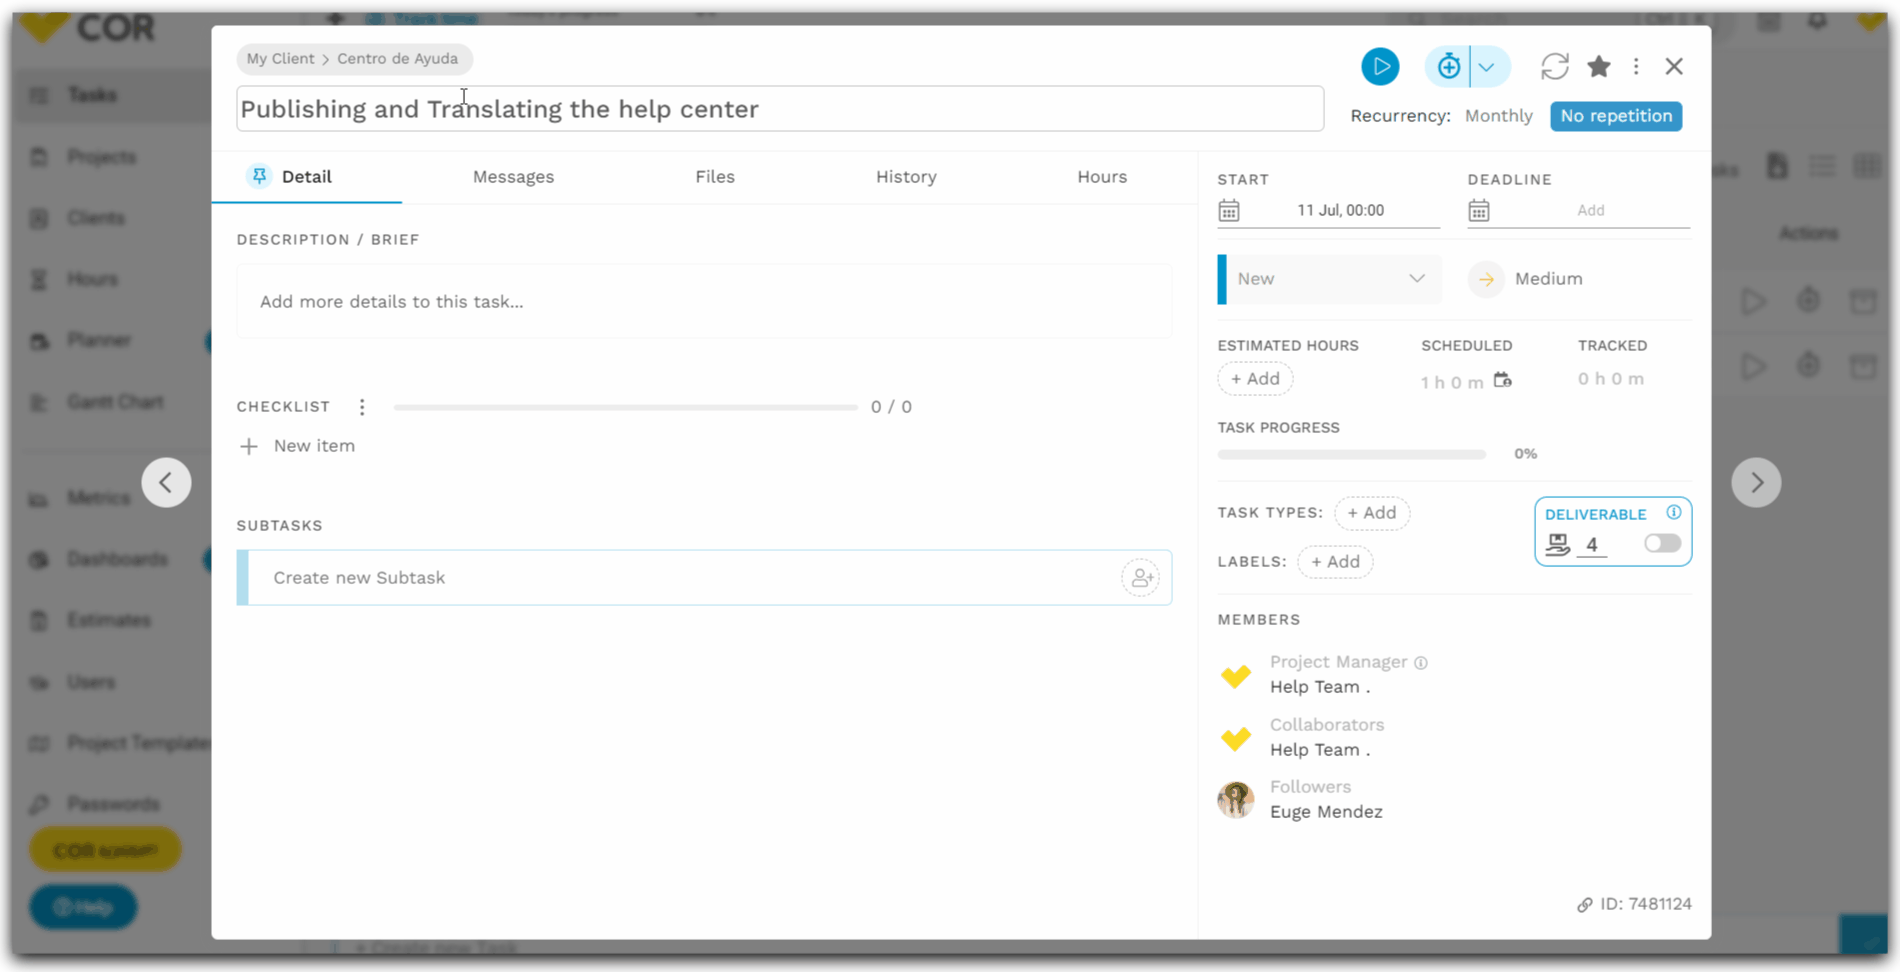Change the Medium priority setting
The image size is (1900, 972).
(1526, 279)
